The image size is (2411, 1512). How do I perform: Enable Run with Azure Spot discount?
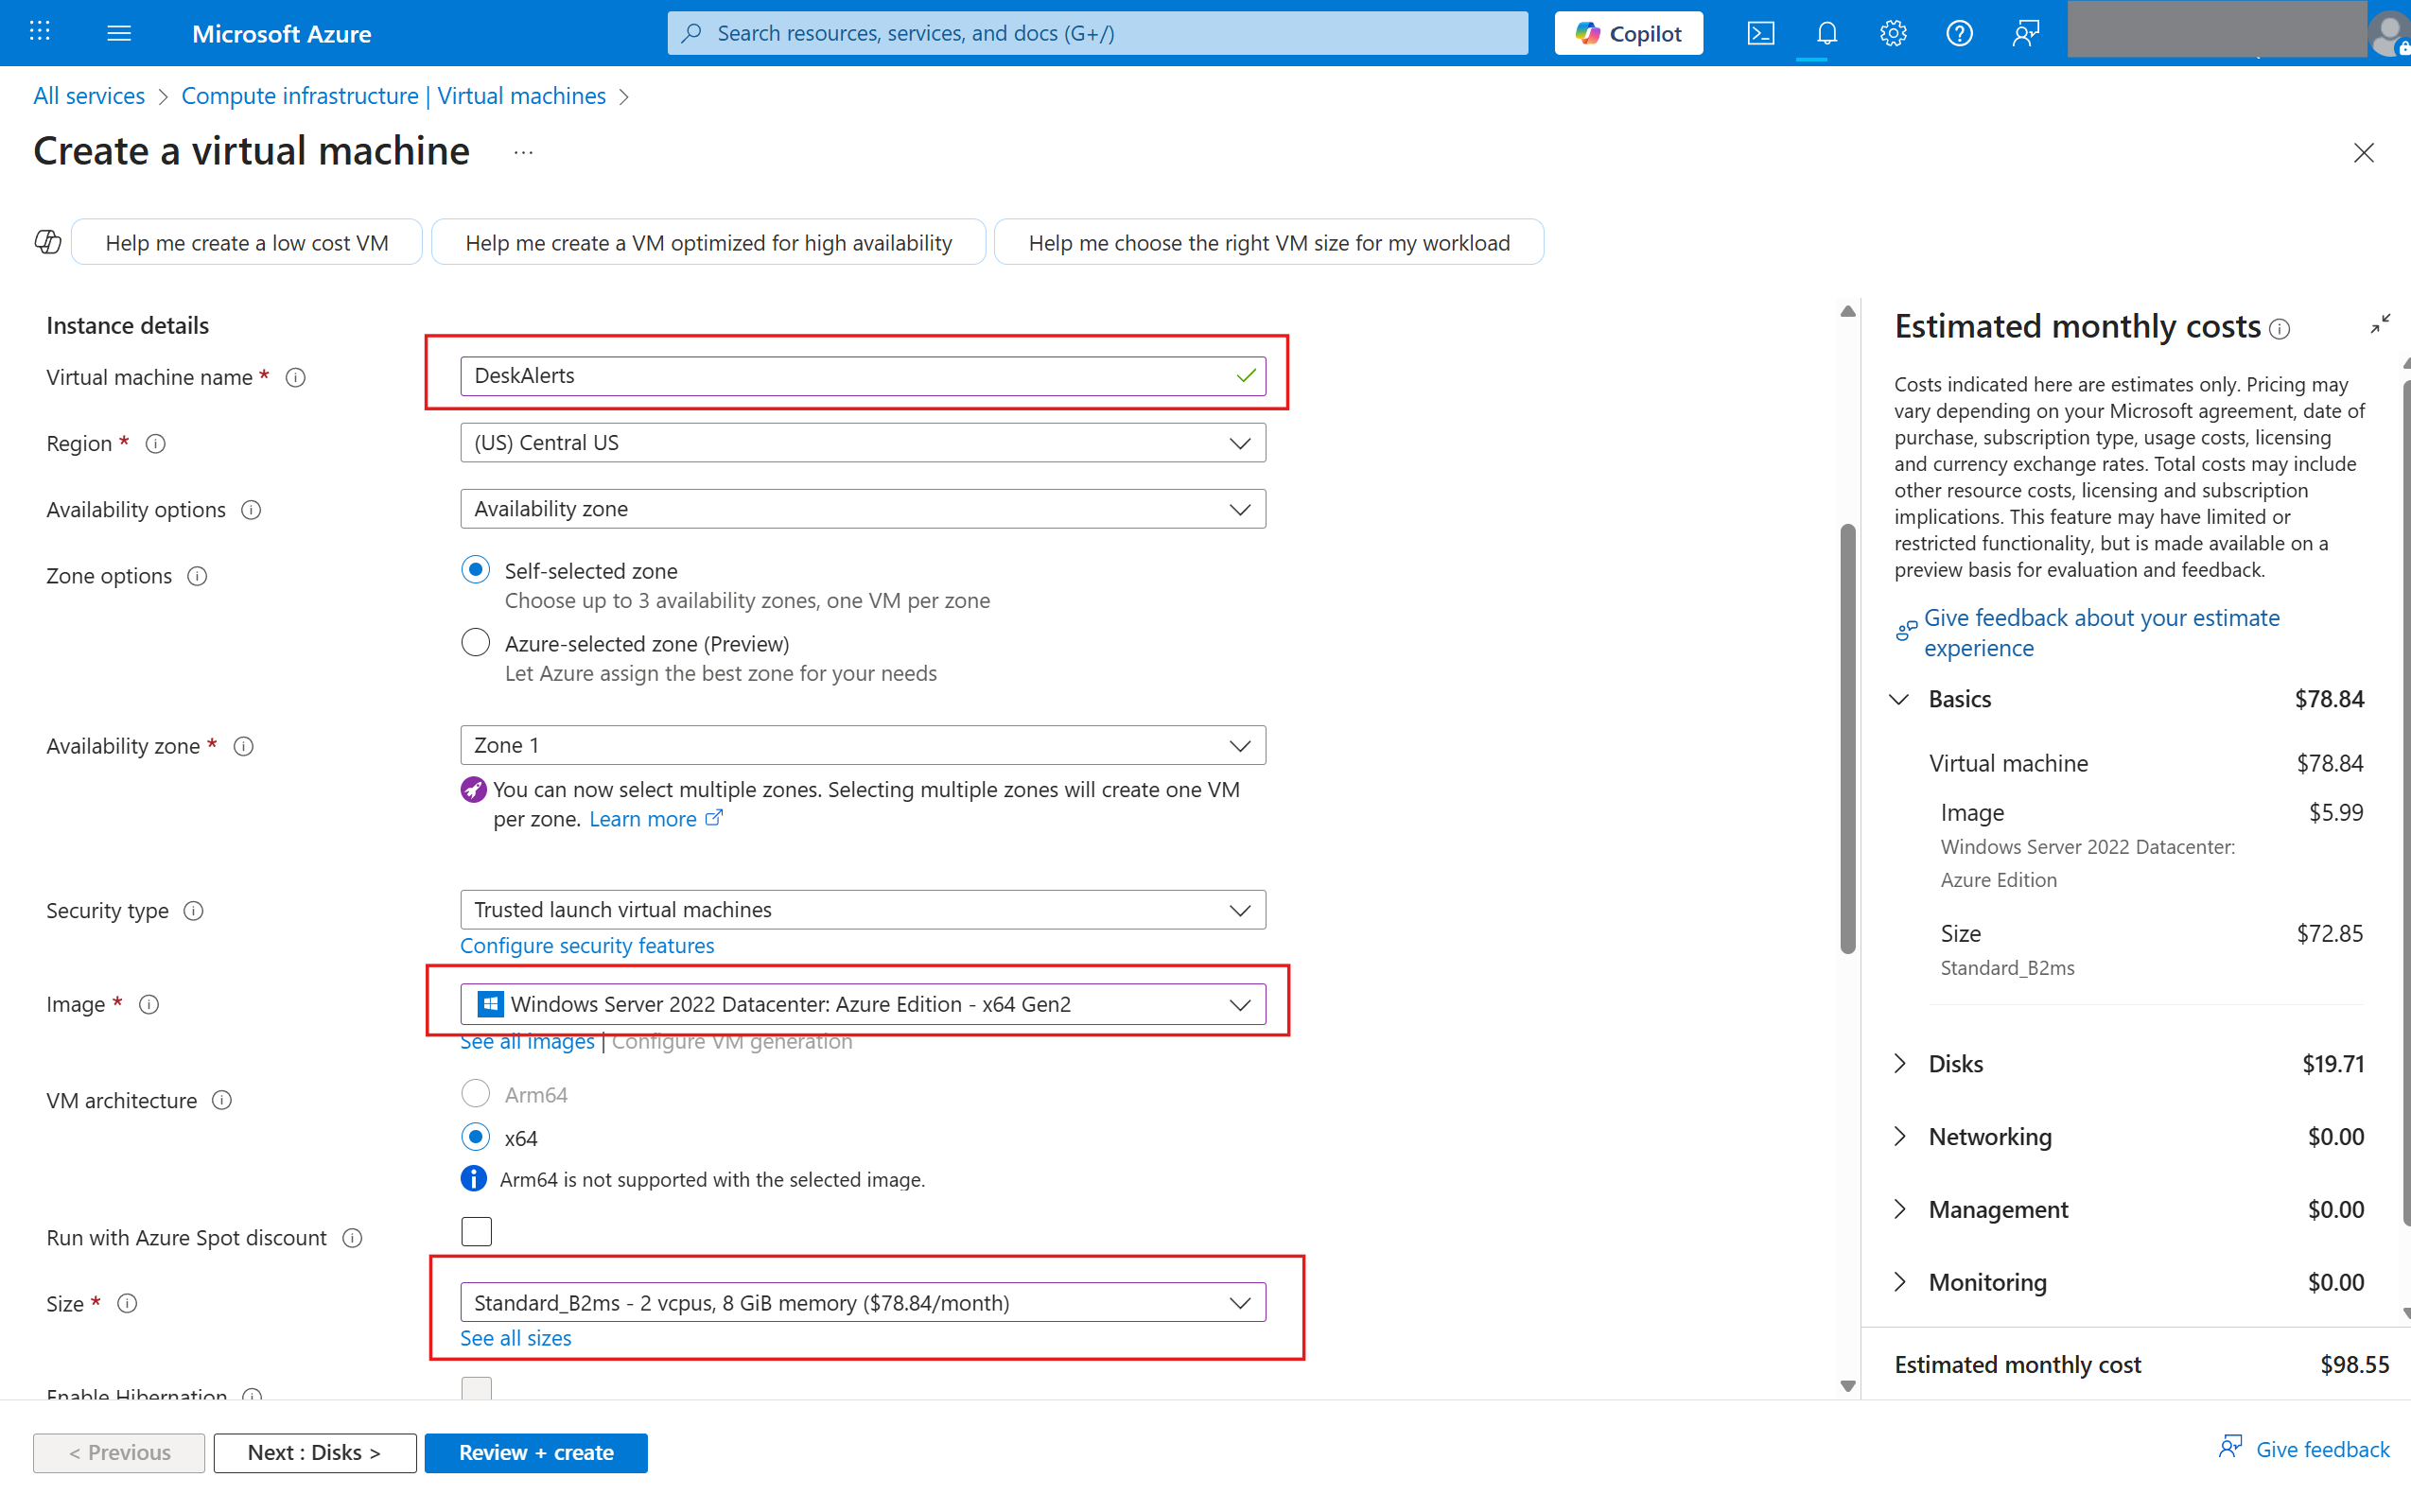tap(476, 1232)
